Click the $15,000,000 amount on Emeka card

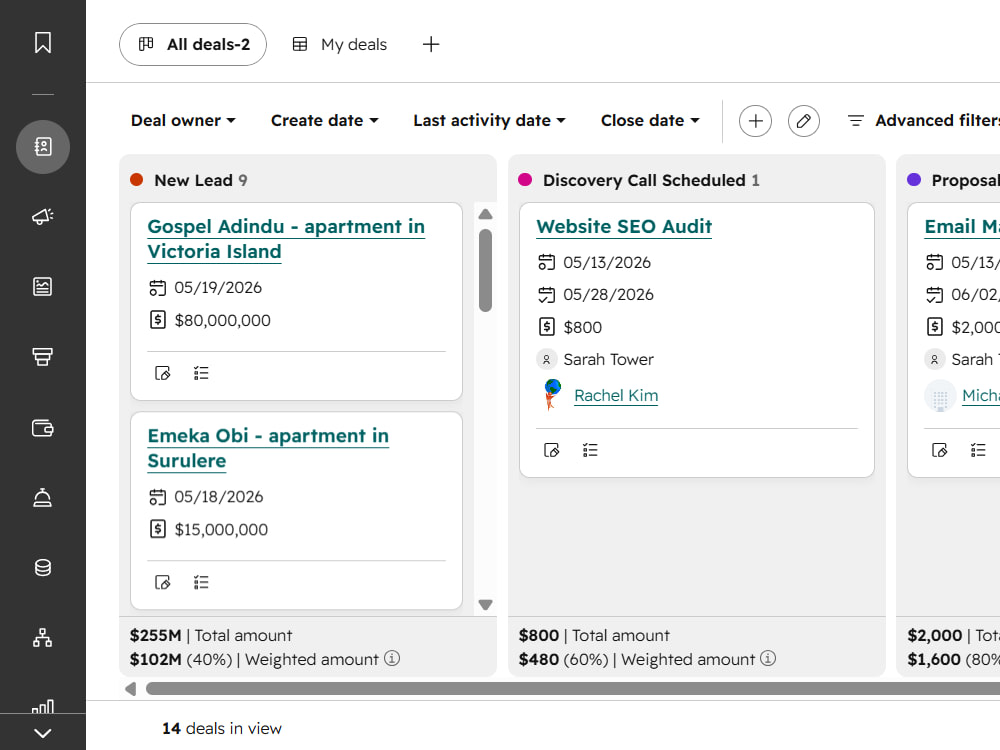tap(221, 529)
